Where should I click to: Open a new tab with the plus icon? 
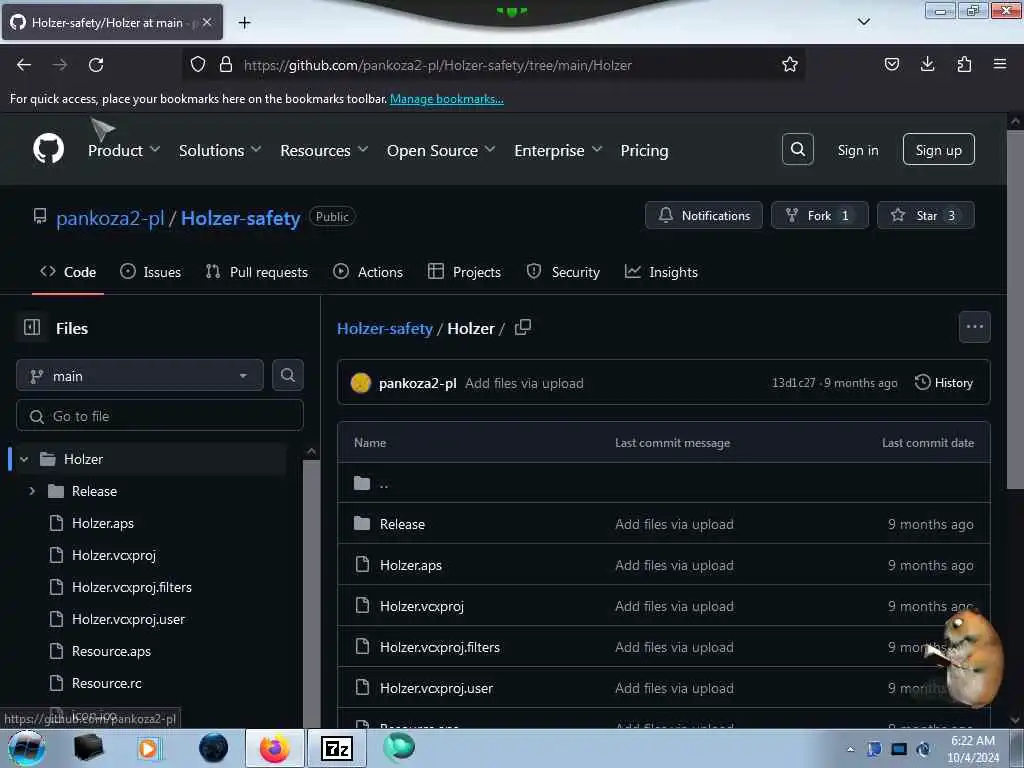point(244,23)
